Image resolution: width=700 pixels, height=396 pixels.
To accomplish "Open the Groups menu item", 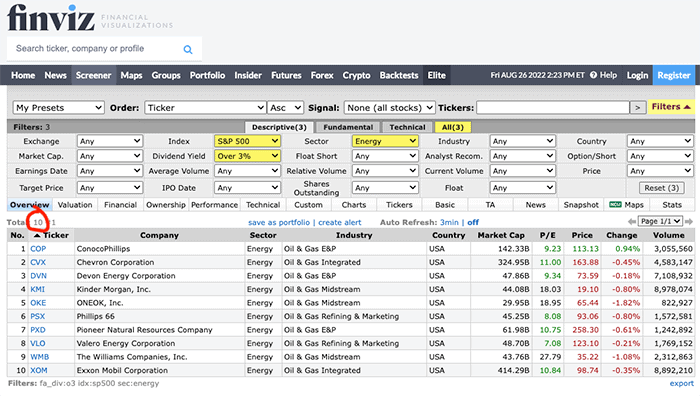I will coord(166,75).
